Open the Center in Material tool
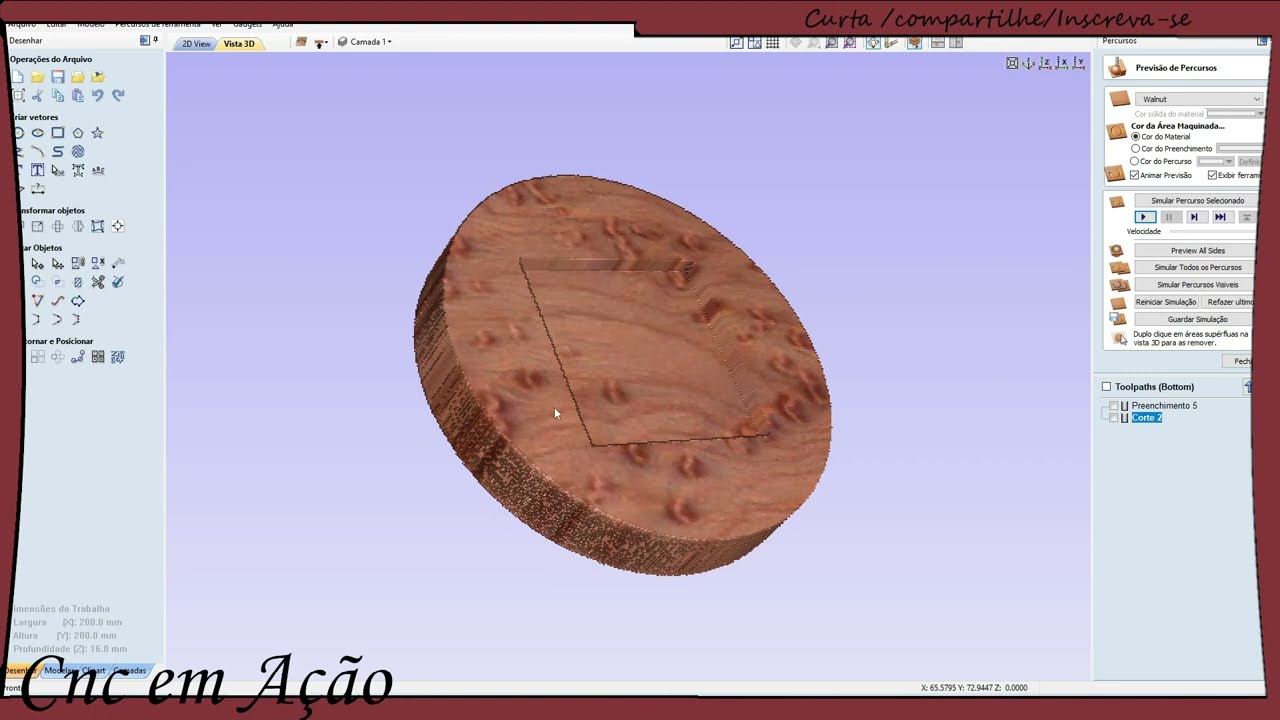The height and width of the screenshot is (720, 1280). [117, 226]
